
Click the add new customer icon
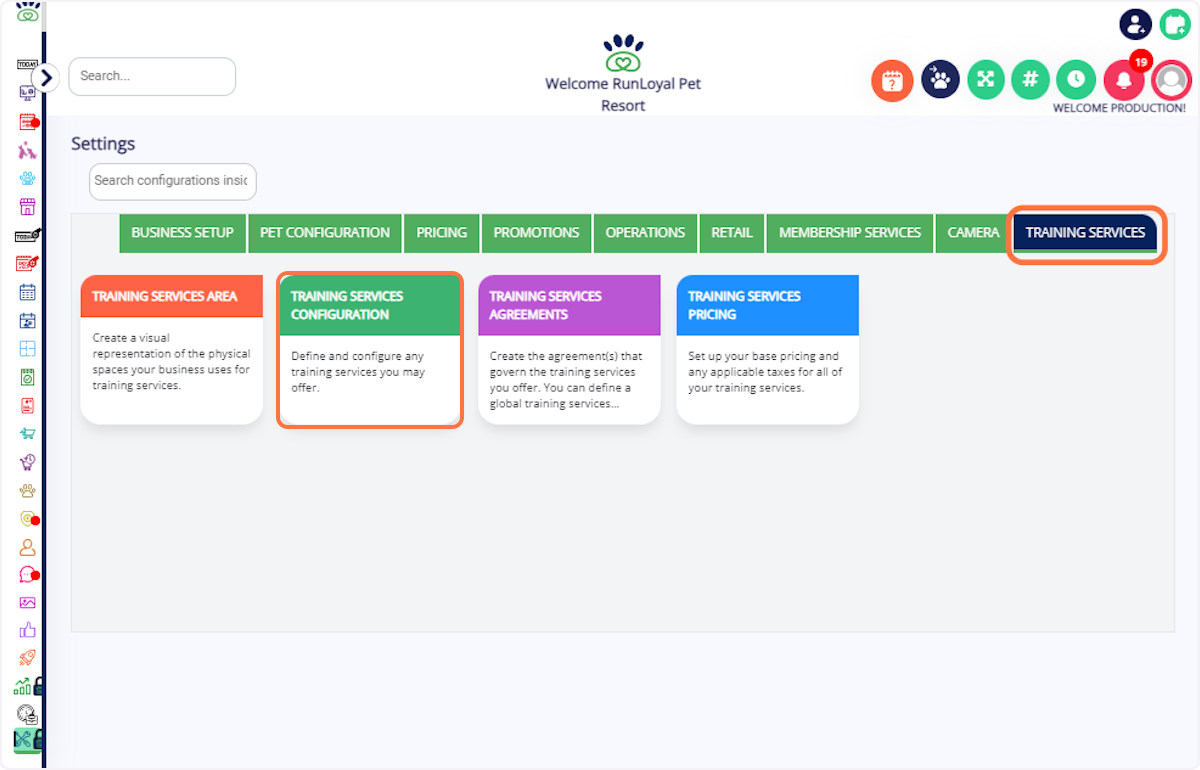[1135, 24]
